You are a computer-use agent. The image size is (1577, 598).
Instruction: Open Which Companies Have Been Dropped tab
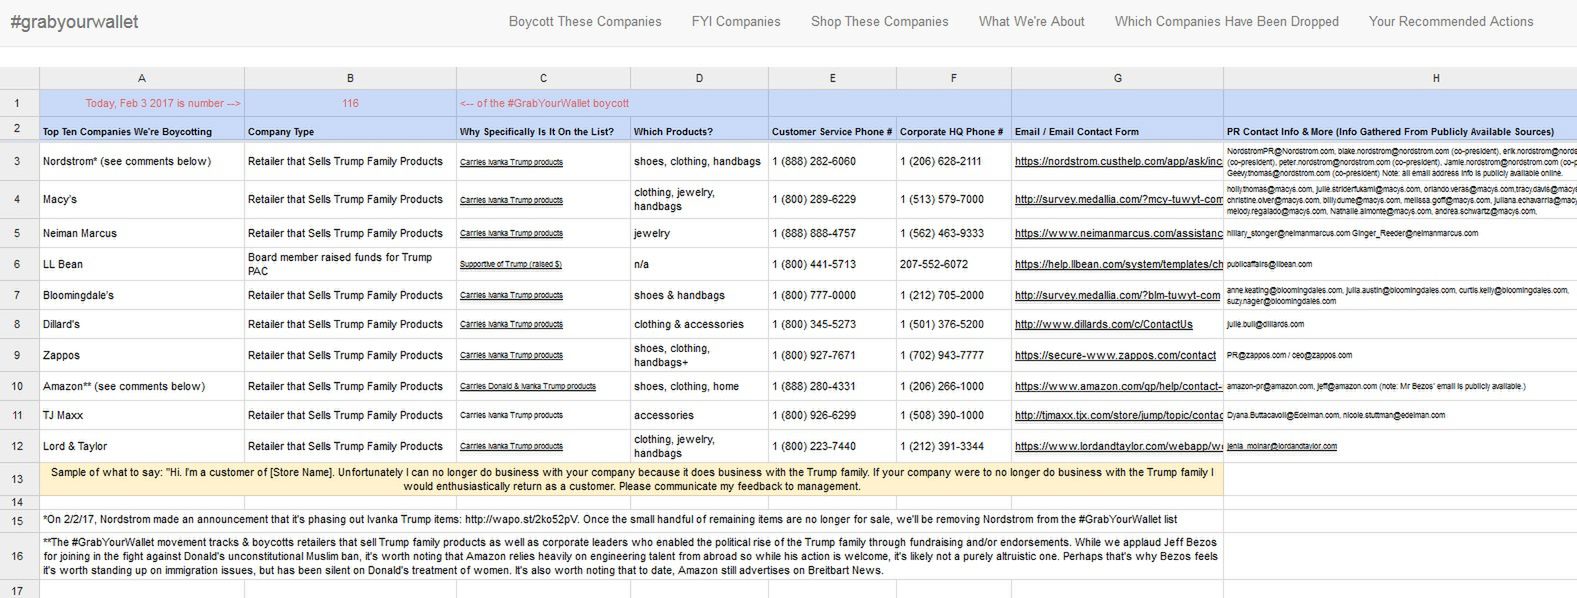[1227, 22]
